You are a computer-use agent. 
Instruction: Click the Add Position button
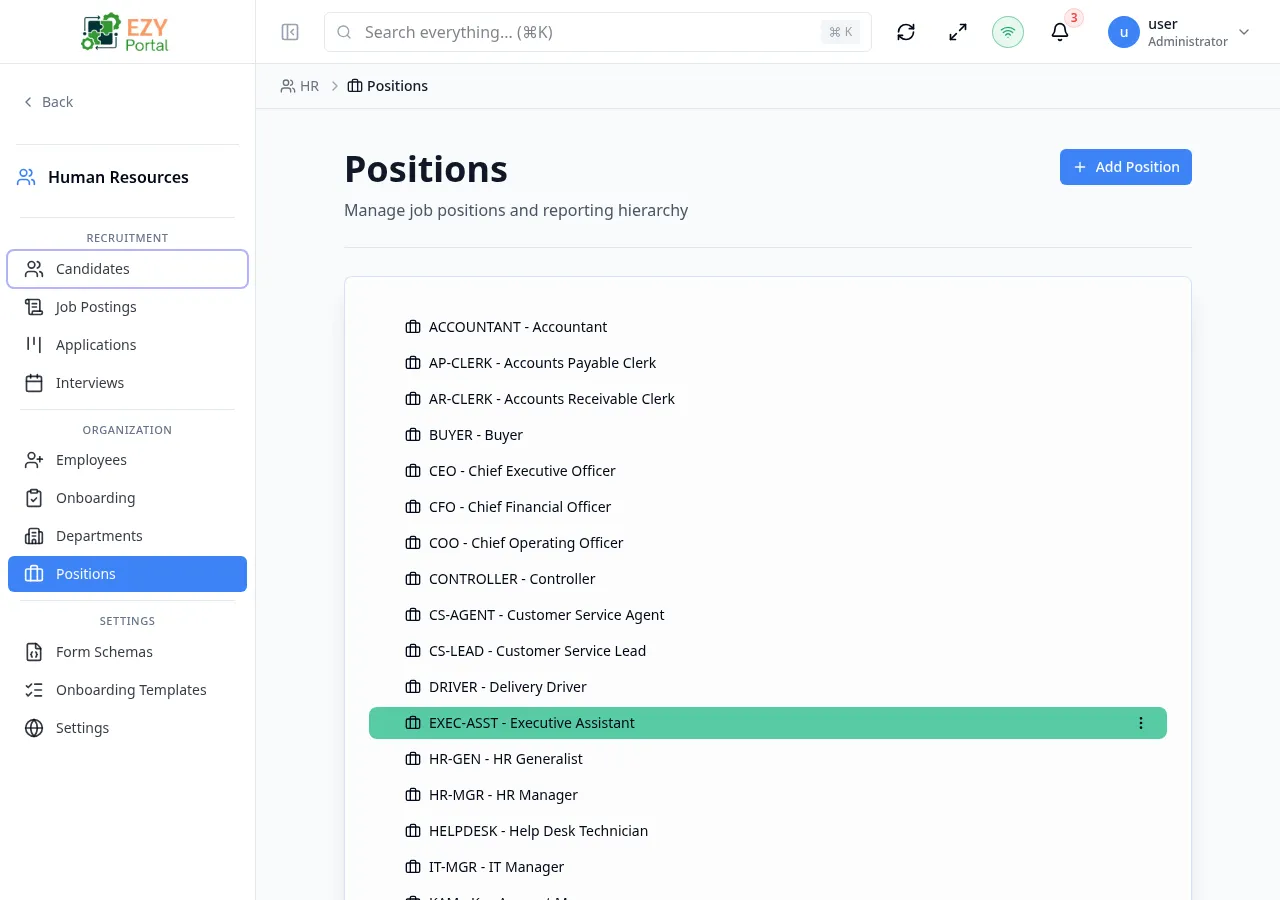(x=1126, y=167)
